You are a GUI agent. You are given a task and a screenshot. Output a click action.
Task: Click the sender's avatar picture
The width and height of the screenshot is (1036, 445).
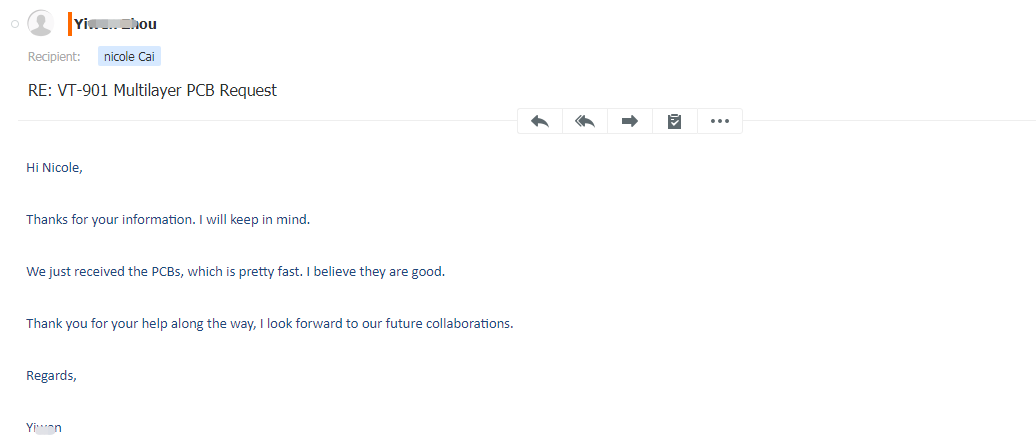click(40, 23)
